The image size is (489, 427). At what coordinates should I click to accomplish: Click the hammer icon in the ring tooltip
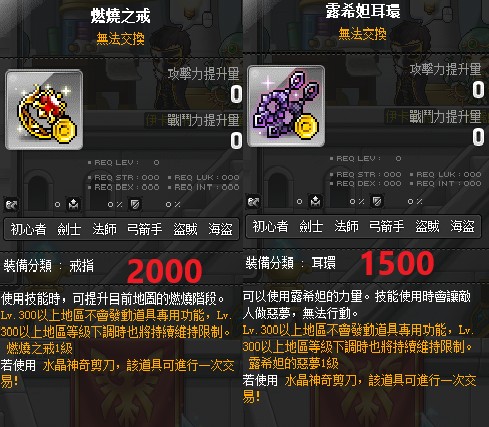[11, 204]
